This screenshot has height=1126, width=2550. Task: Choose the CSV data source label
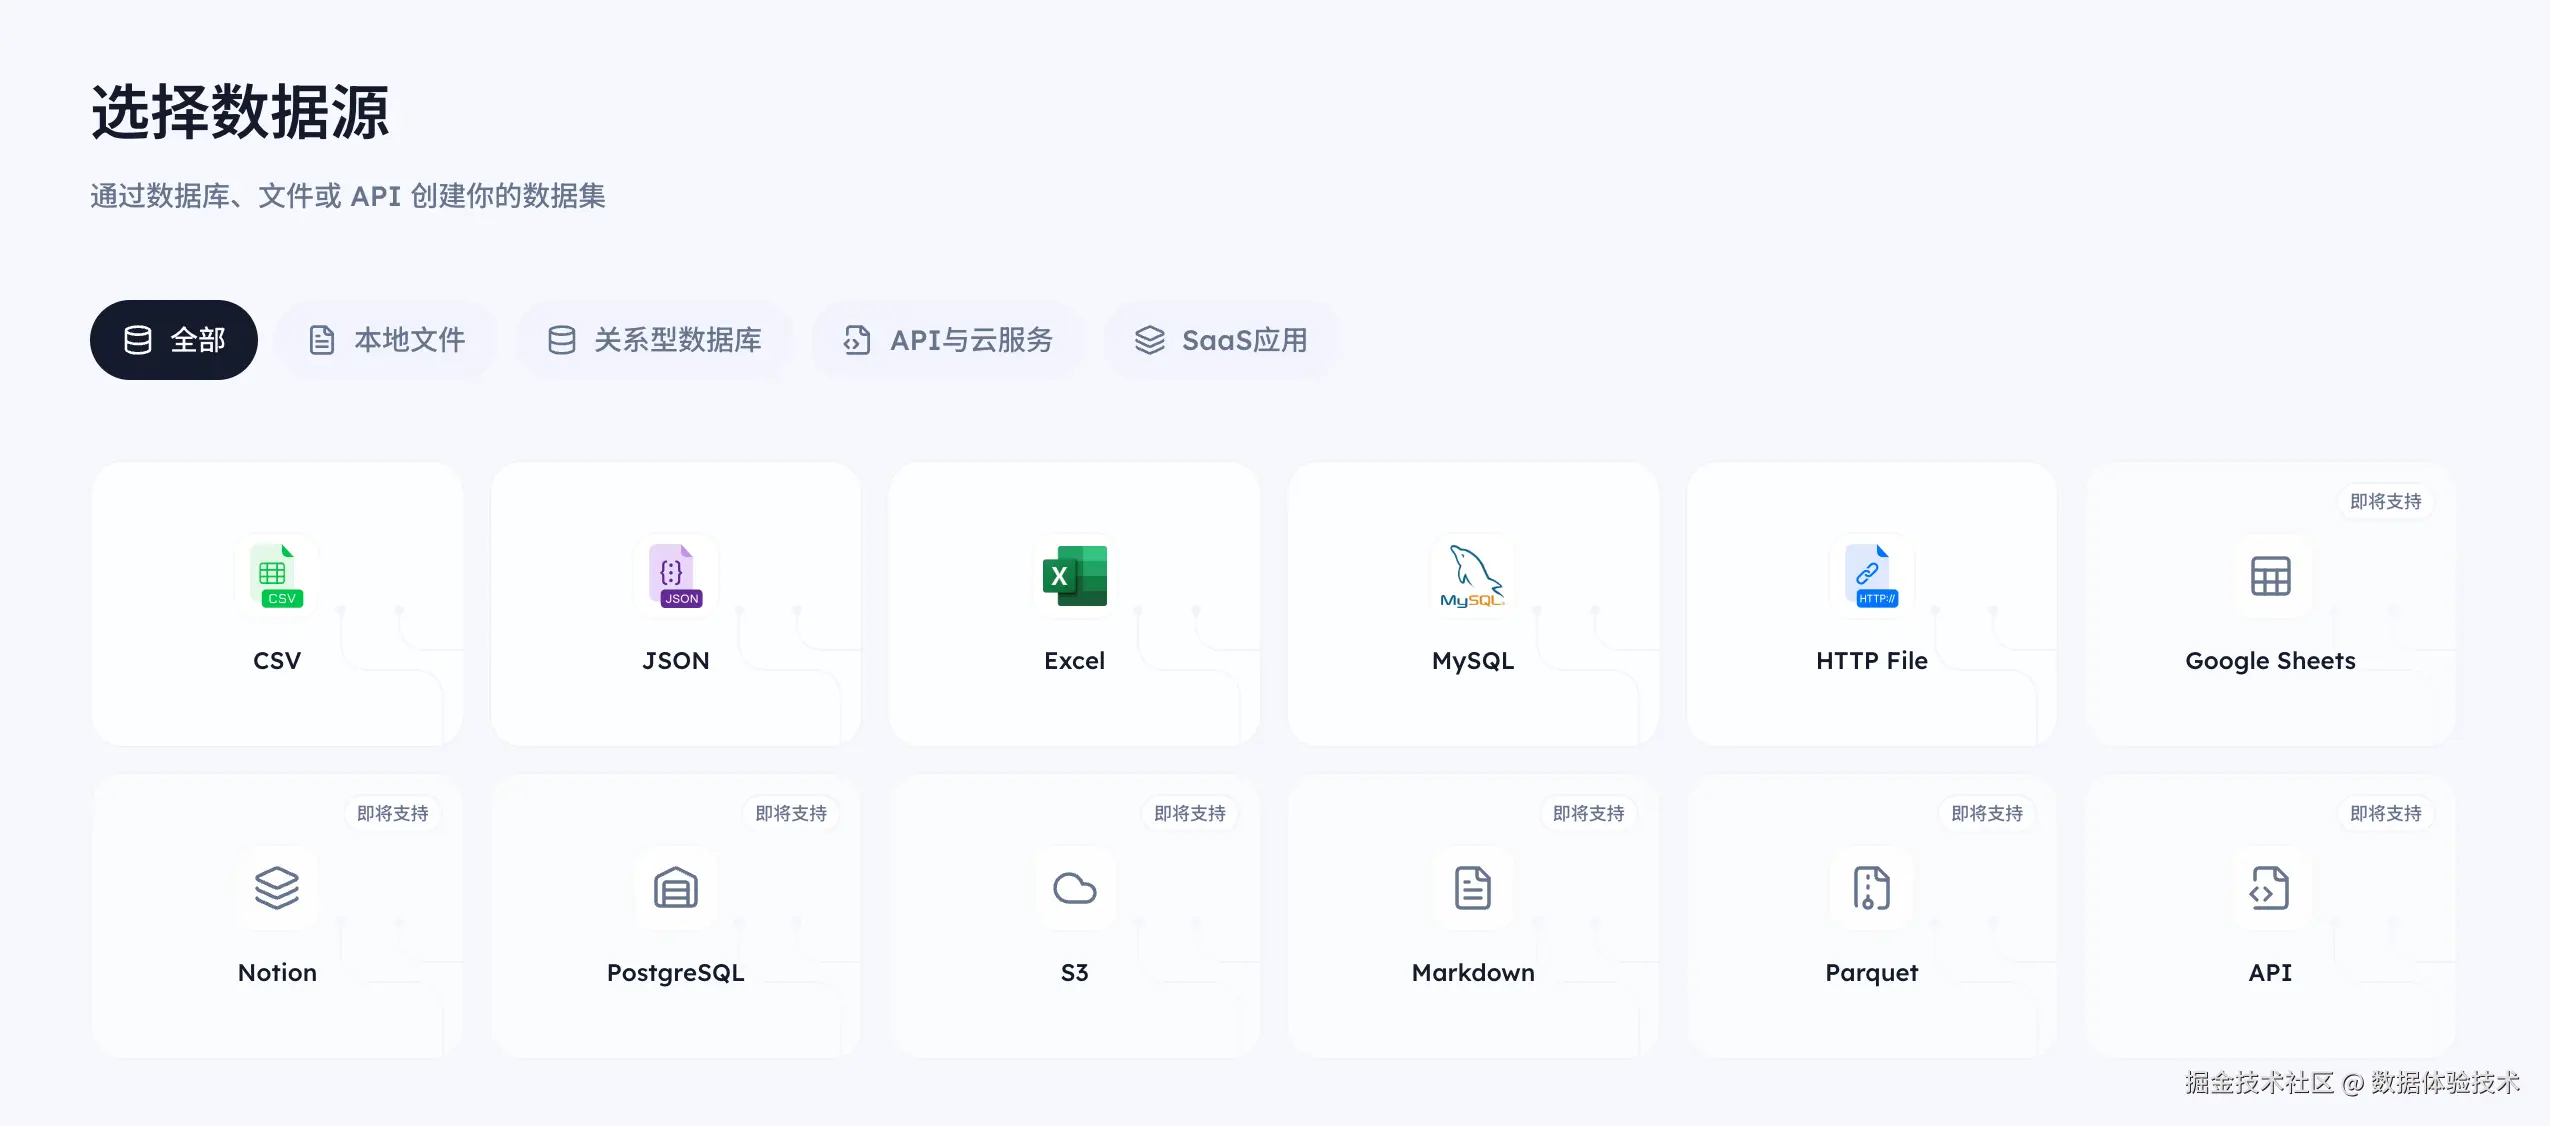tap(277, 661)
